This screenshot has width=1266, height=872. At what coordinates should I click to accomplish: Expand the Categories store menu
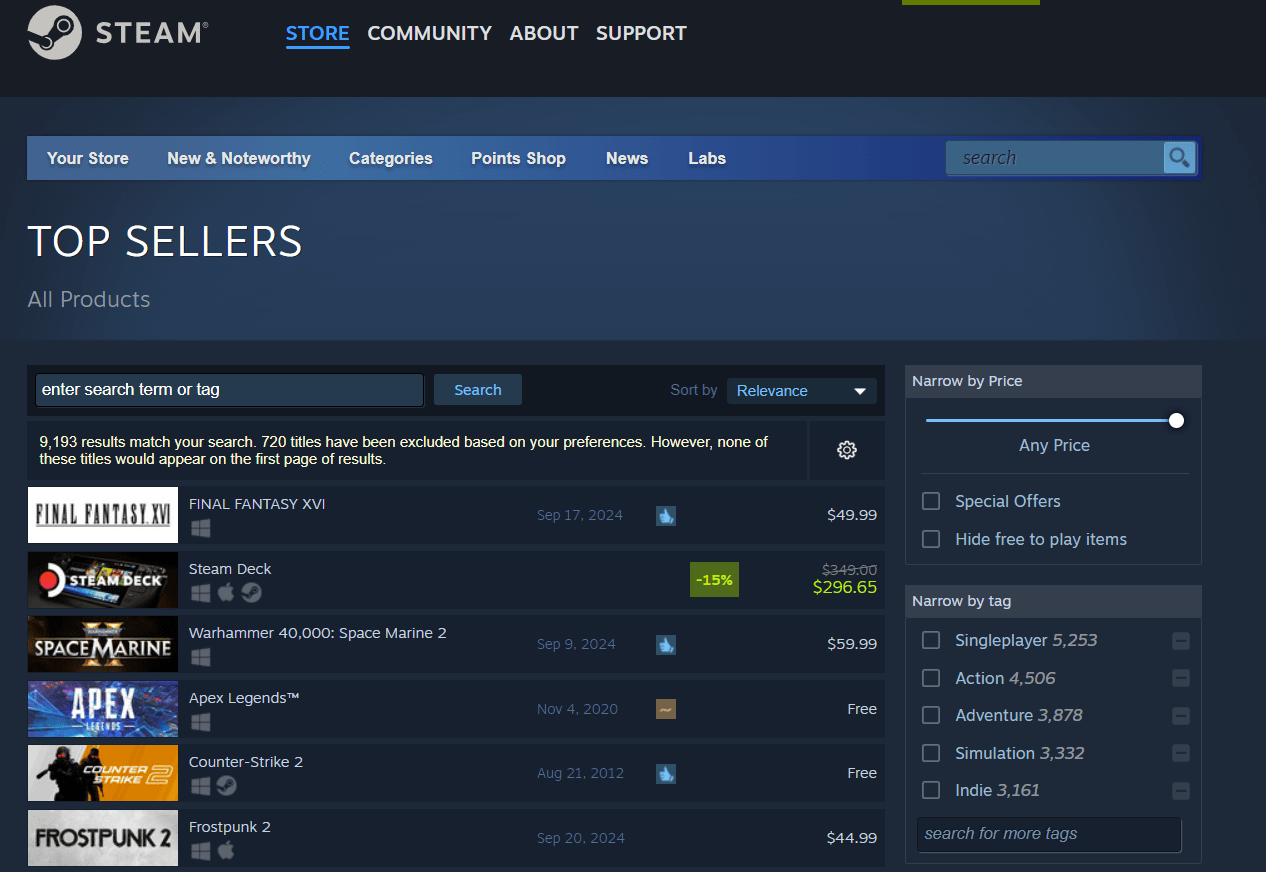coord(390,158)
